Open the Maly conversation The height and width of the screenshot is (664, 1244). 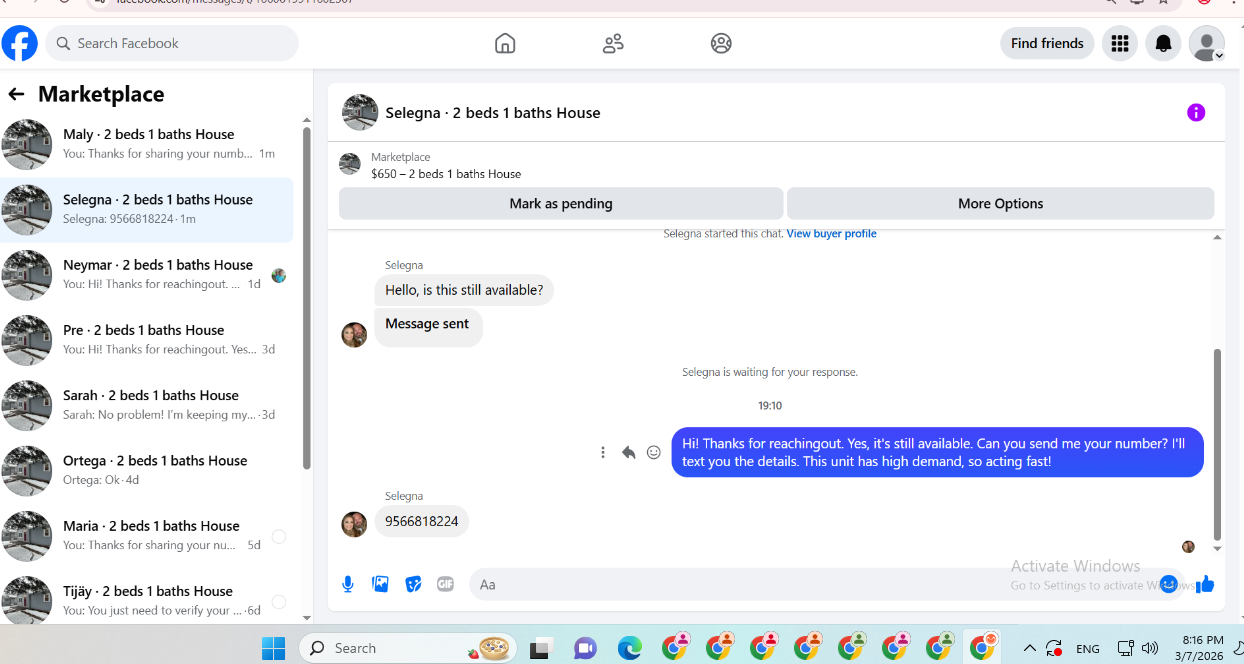pos(148,144)
